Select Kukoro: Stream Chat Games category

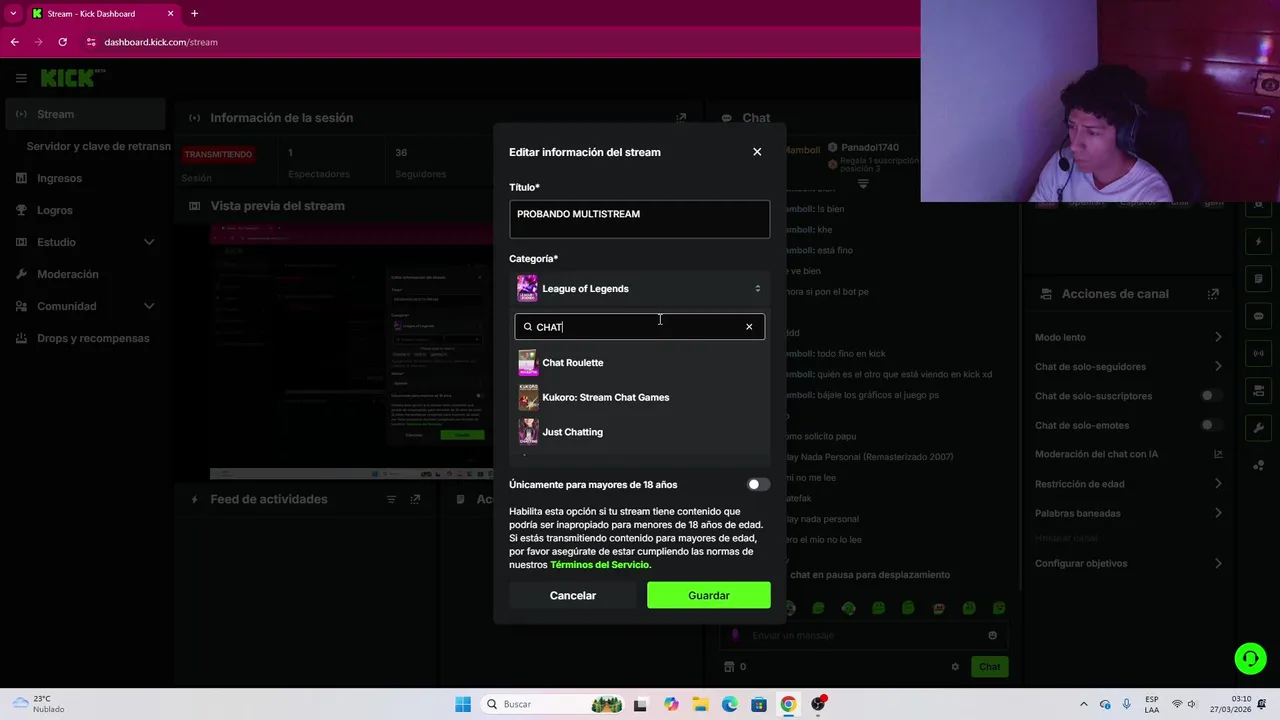pos(640,397)
